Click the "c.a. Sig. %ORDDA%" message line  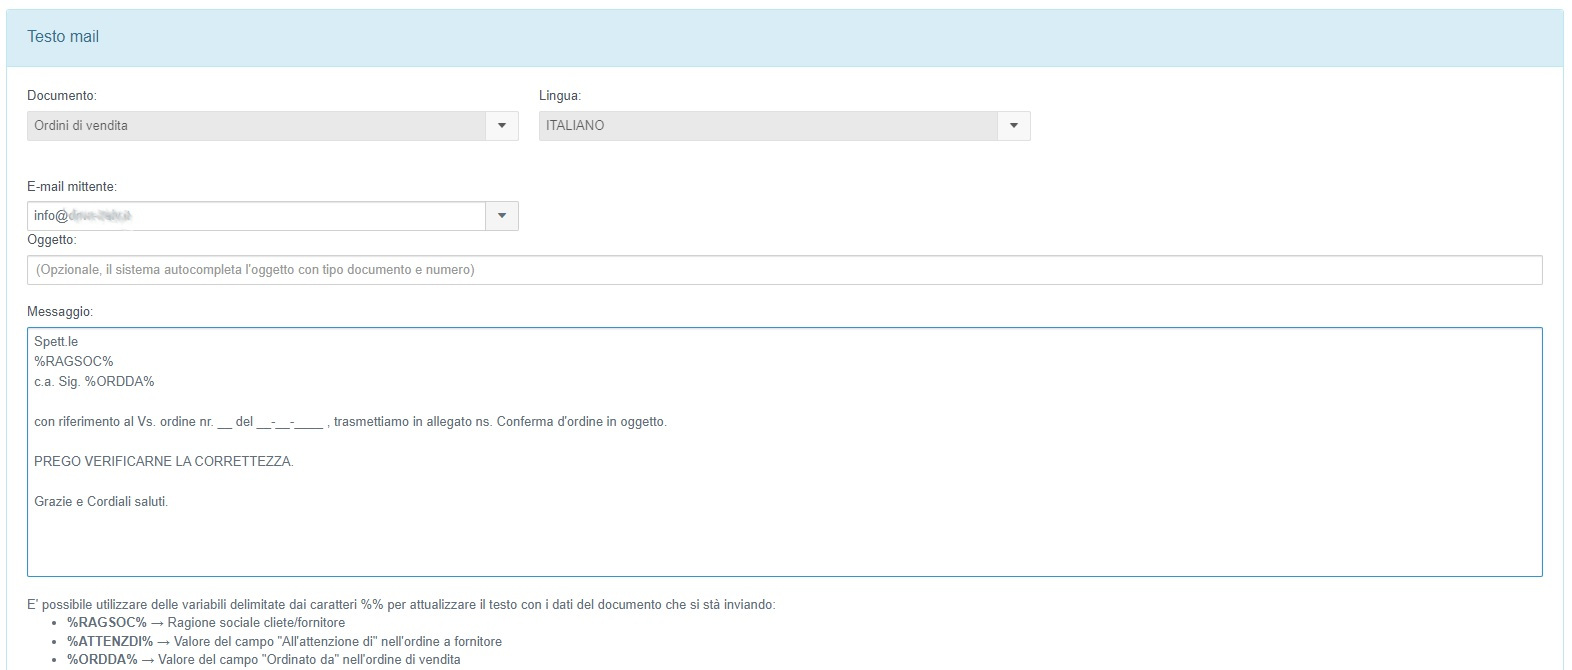(94, 382)
